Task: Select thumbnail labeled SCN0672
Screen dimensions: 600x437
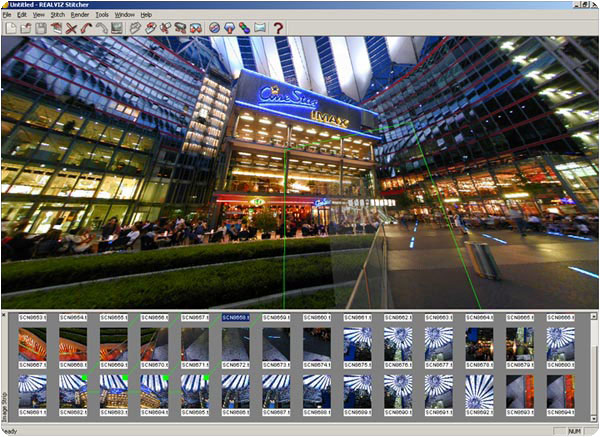Action: tap(235, 344)
